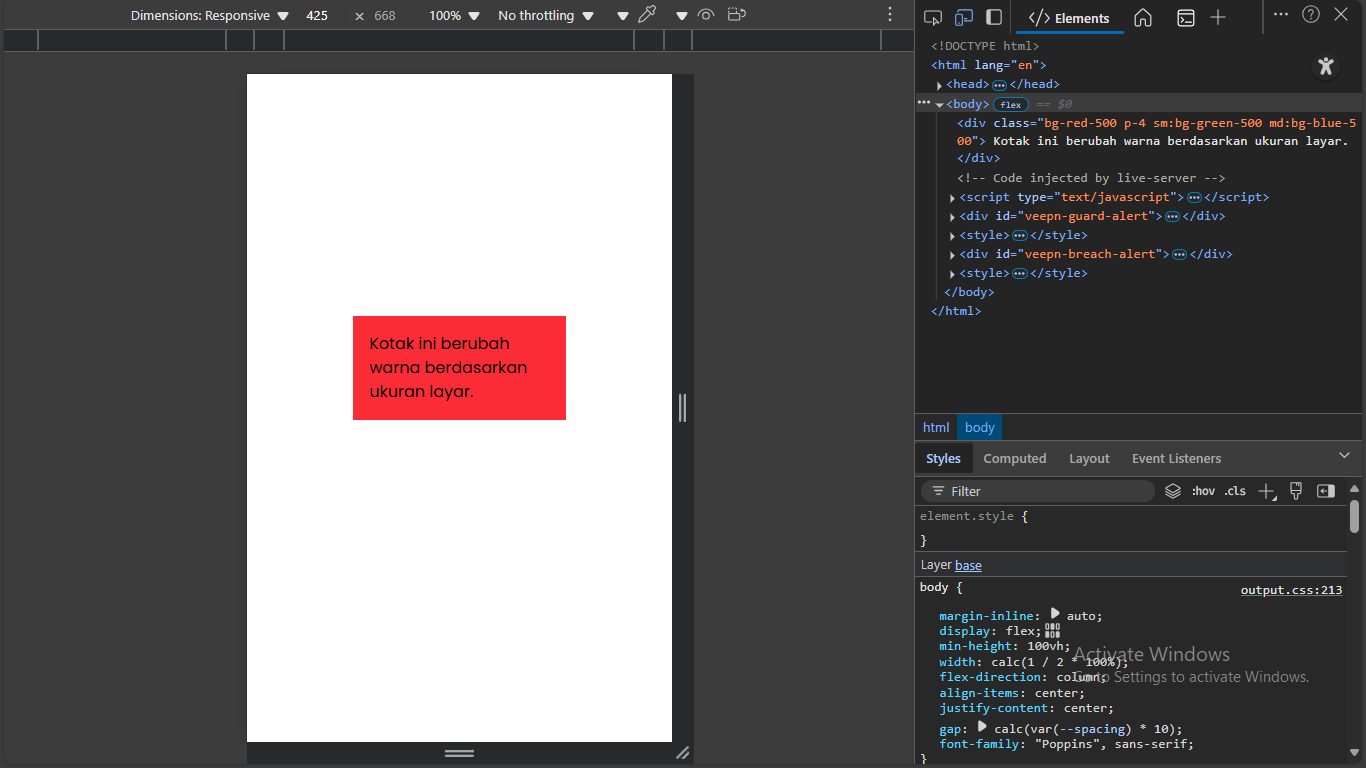1366x768 pixels.
Task: Open the base layer link
Action: (968, 566)
